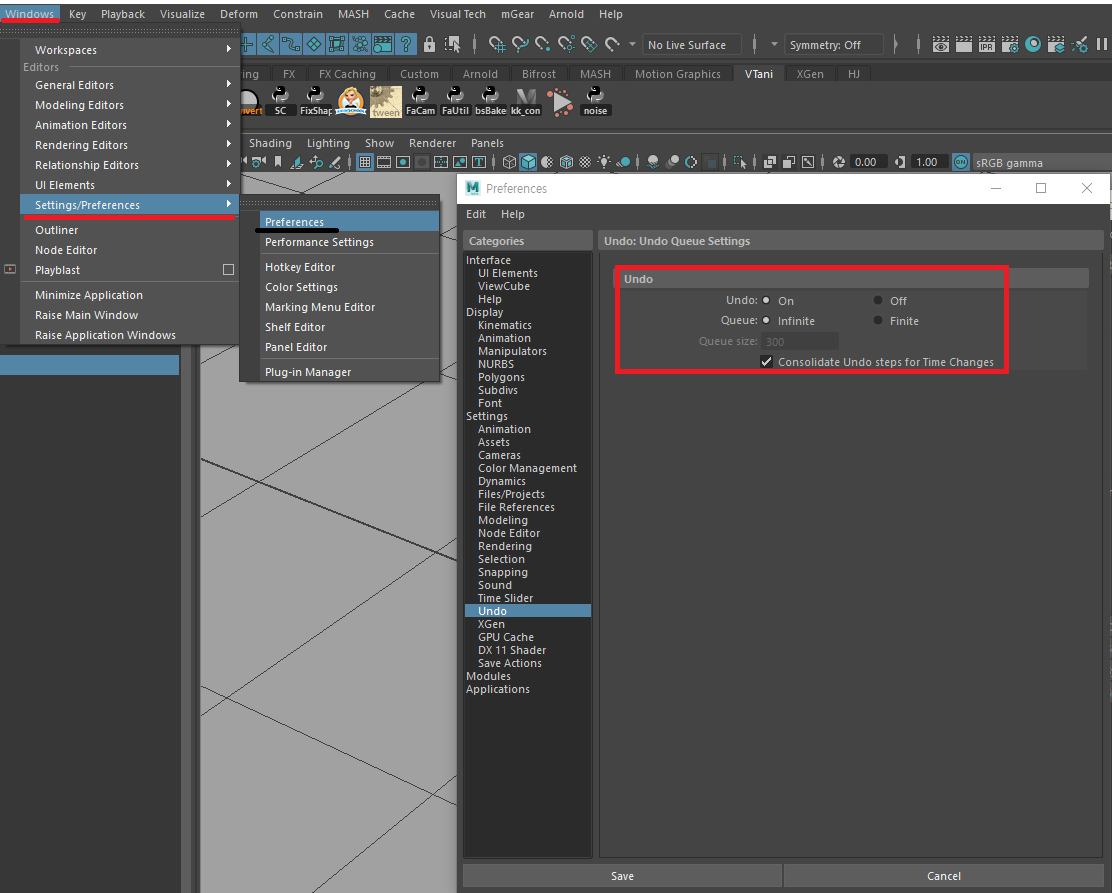Click the help question-mark snap icon
Viewport: 1112px width, 893px height.
(406, 45)
